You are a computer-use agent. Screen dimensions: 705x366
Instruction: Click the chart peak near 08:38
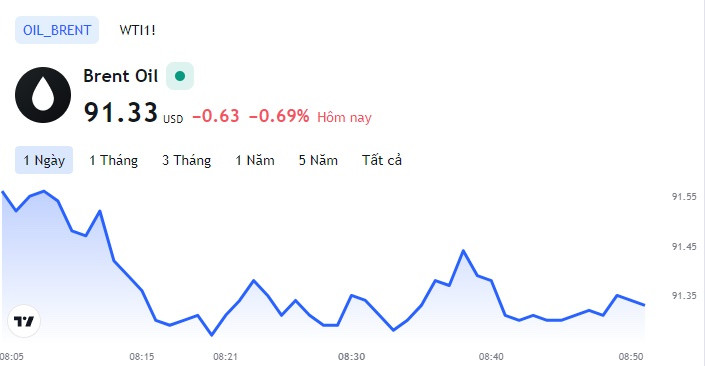(x=463, y=251)
